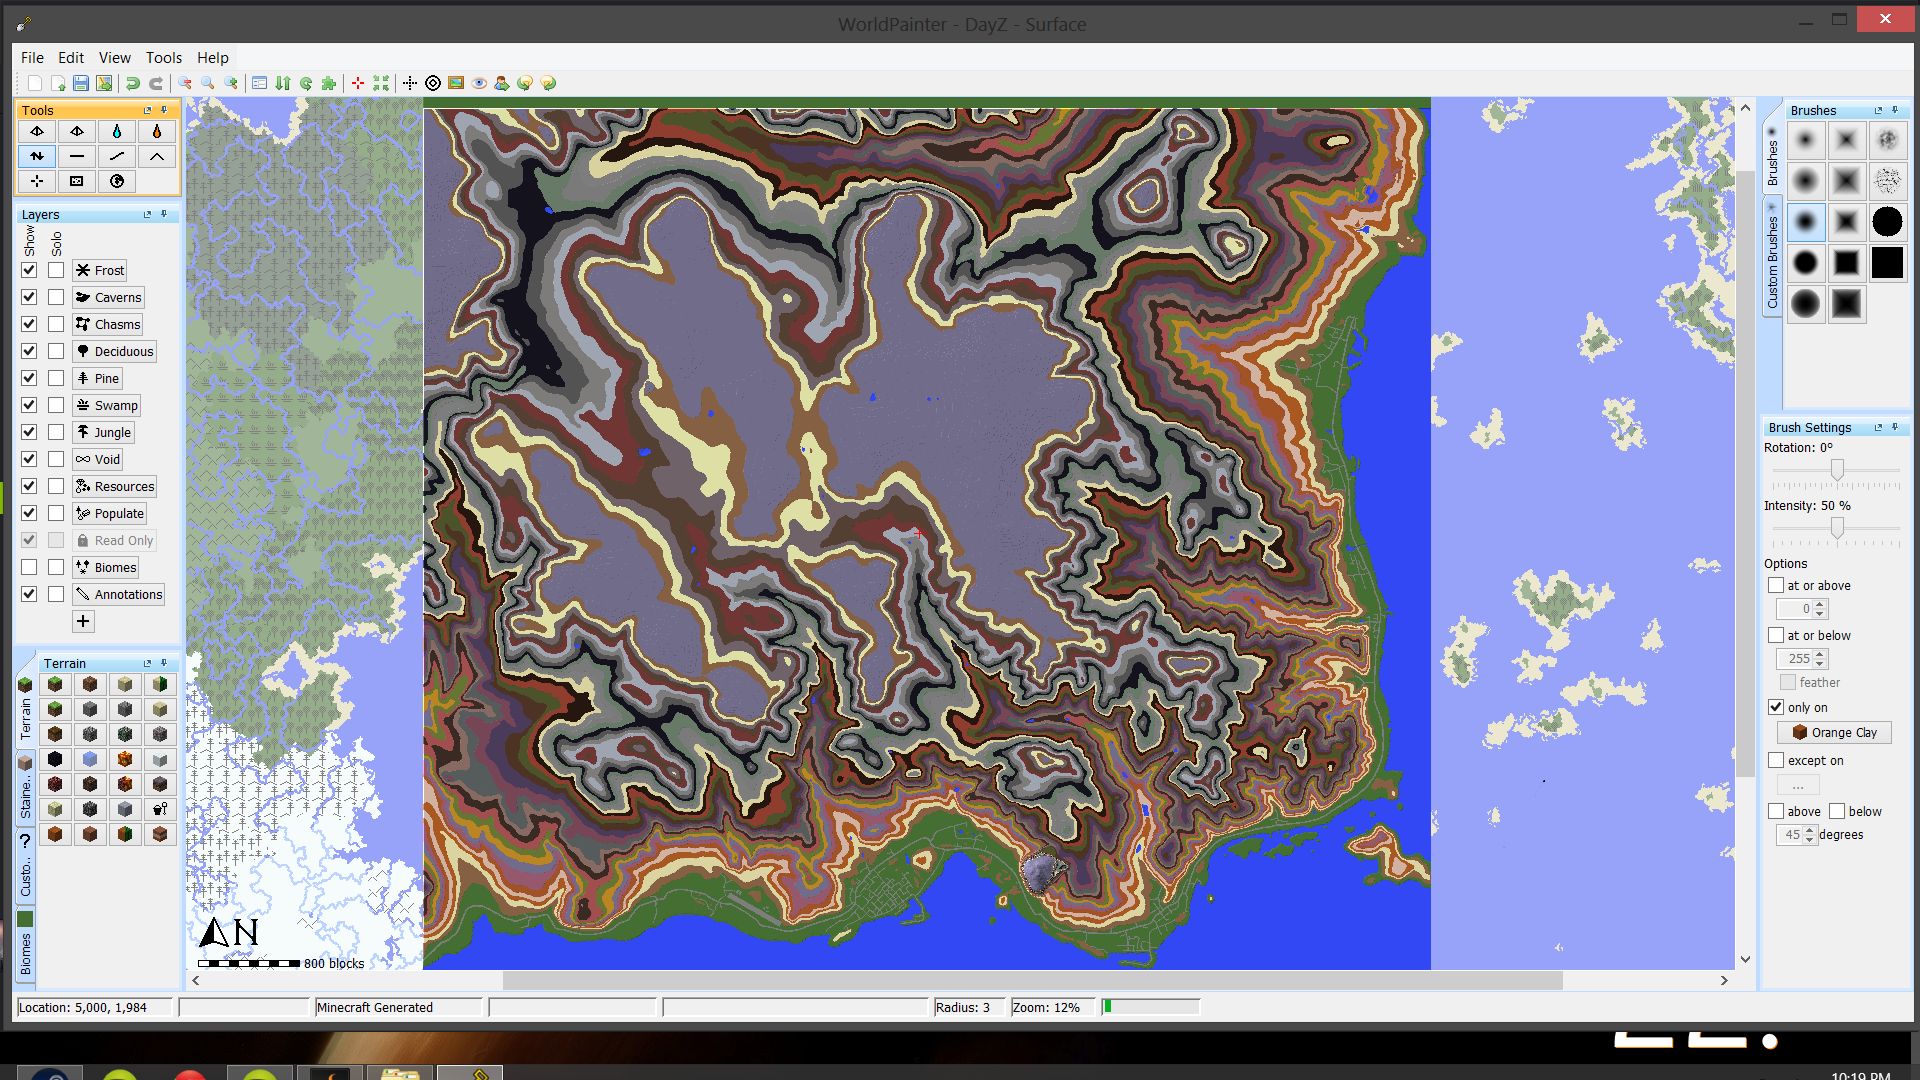
Task: Select the raise mountain tool
Action: click(x=157, y=156)
